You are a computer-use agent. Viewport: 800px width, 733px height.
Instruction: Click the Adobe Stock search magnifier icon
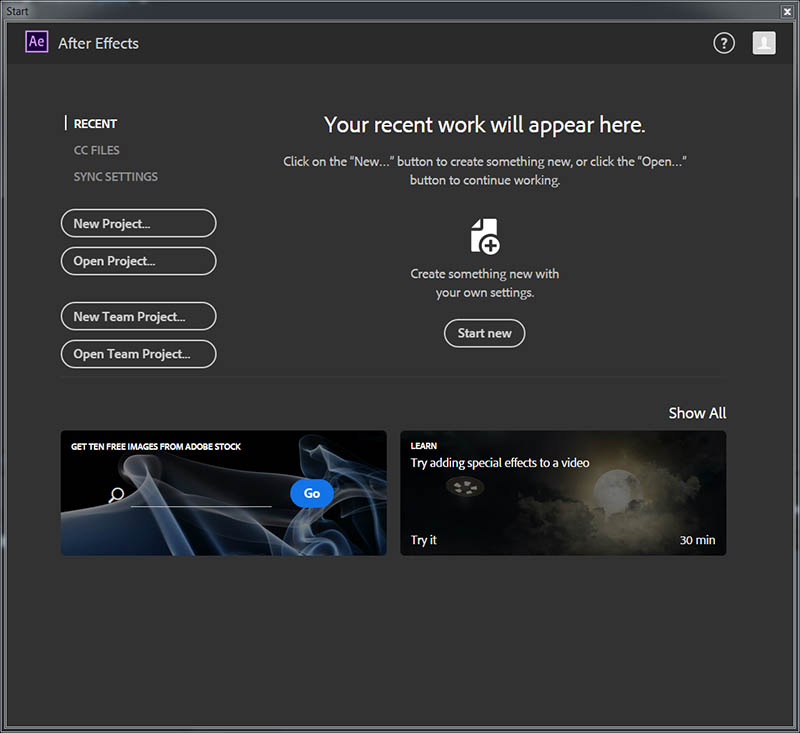(117, 495)
